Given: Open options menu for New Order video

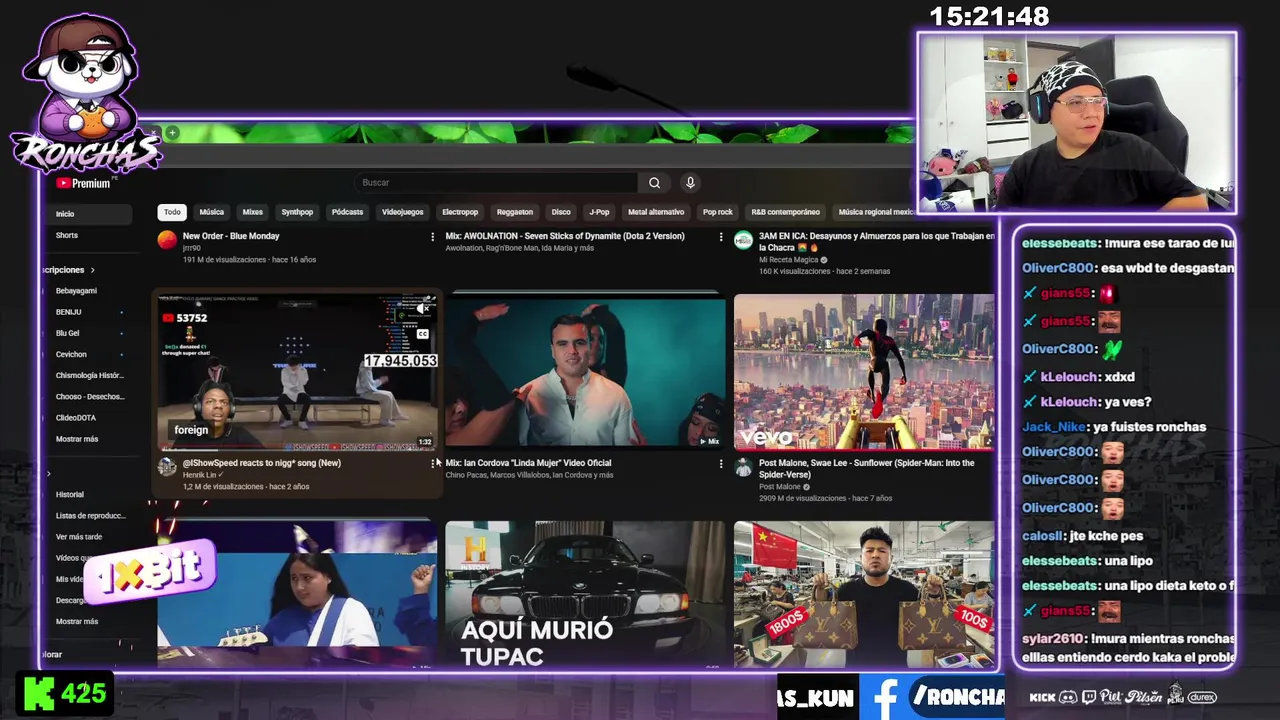Looking at the screenshot, I should 433,237.
